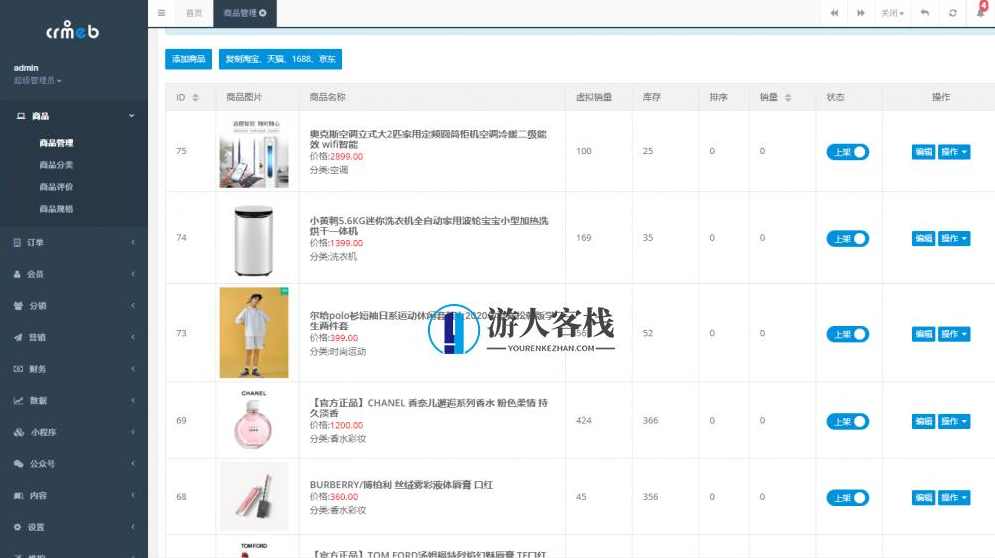Open 操作 dropdown for product 75

(x=954, y=152)
